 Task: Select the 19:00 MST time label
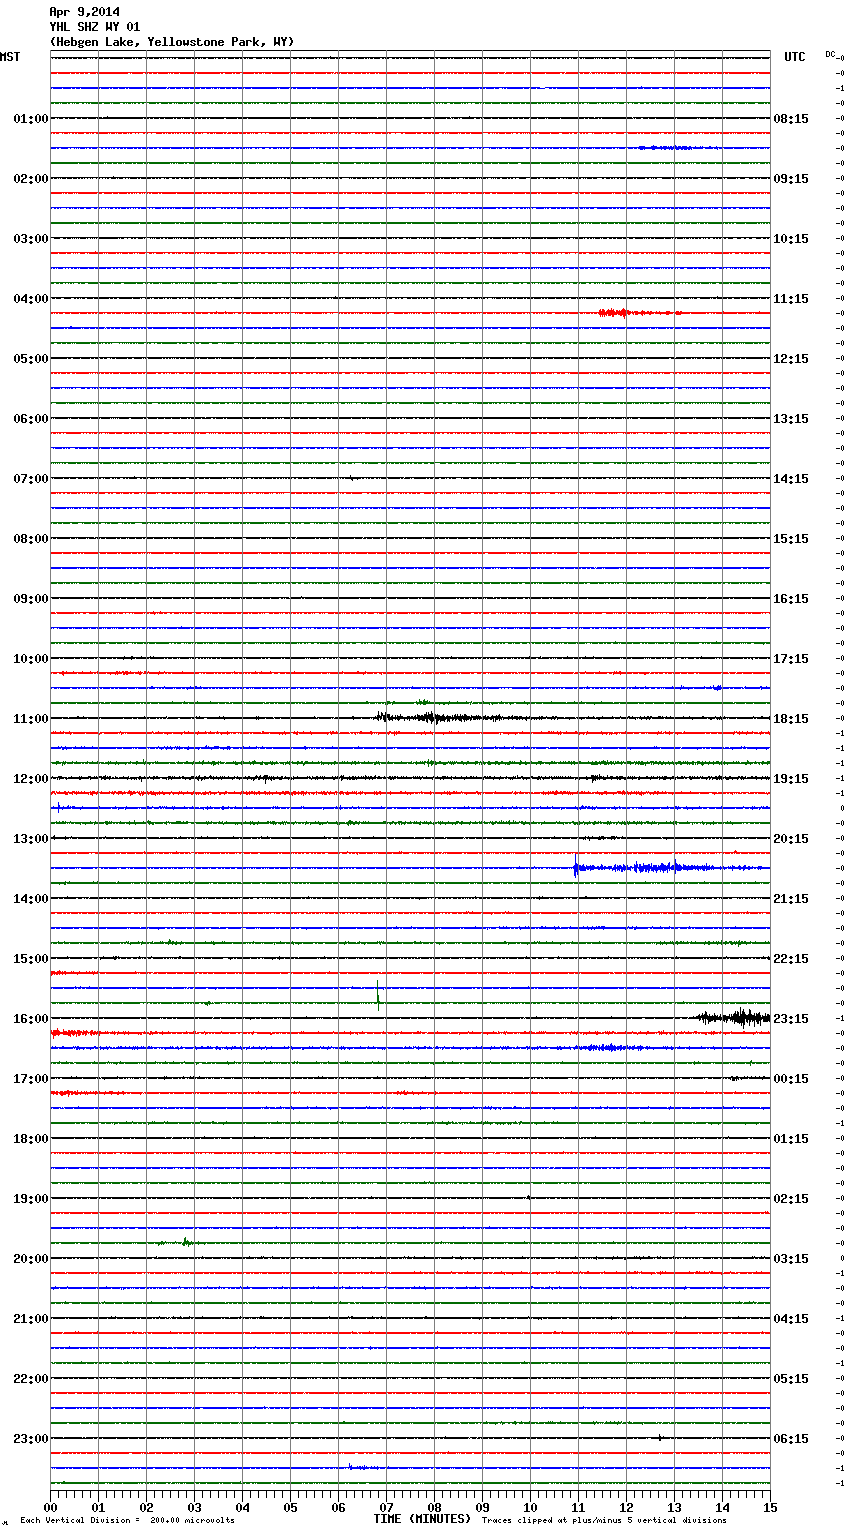point(31,1199)
